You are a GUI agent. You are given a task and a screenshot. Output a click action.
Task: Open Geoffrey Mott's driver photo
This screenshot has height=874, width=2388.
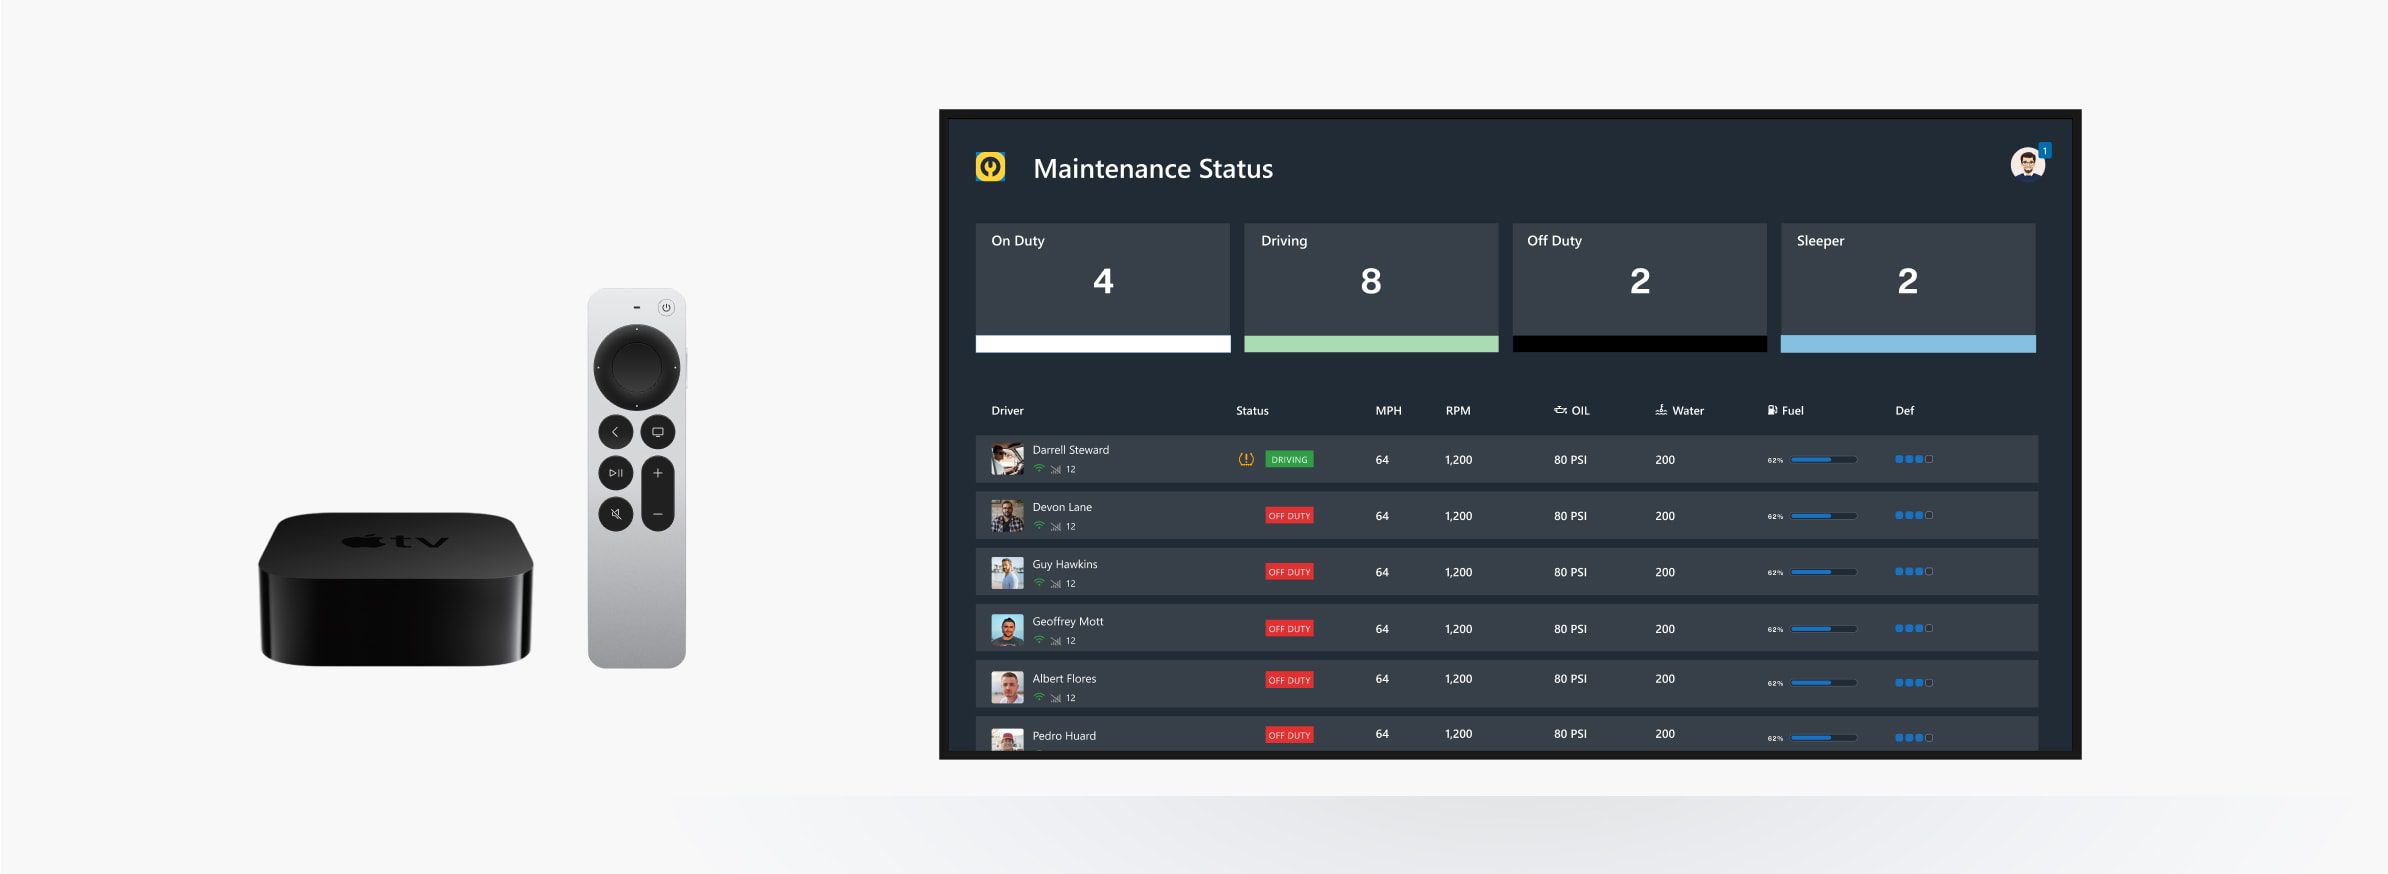tap(1007, 630)
